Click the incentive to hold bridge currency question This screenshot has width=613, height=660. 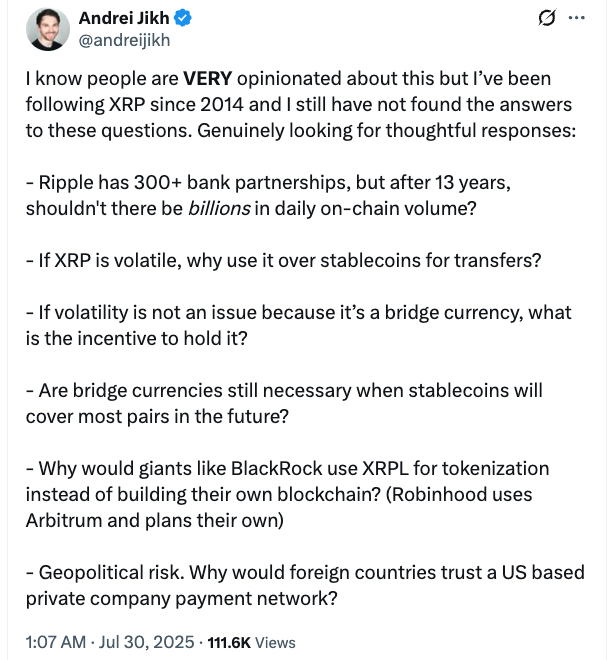point(298,325)
